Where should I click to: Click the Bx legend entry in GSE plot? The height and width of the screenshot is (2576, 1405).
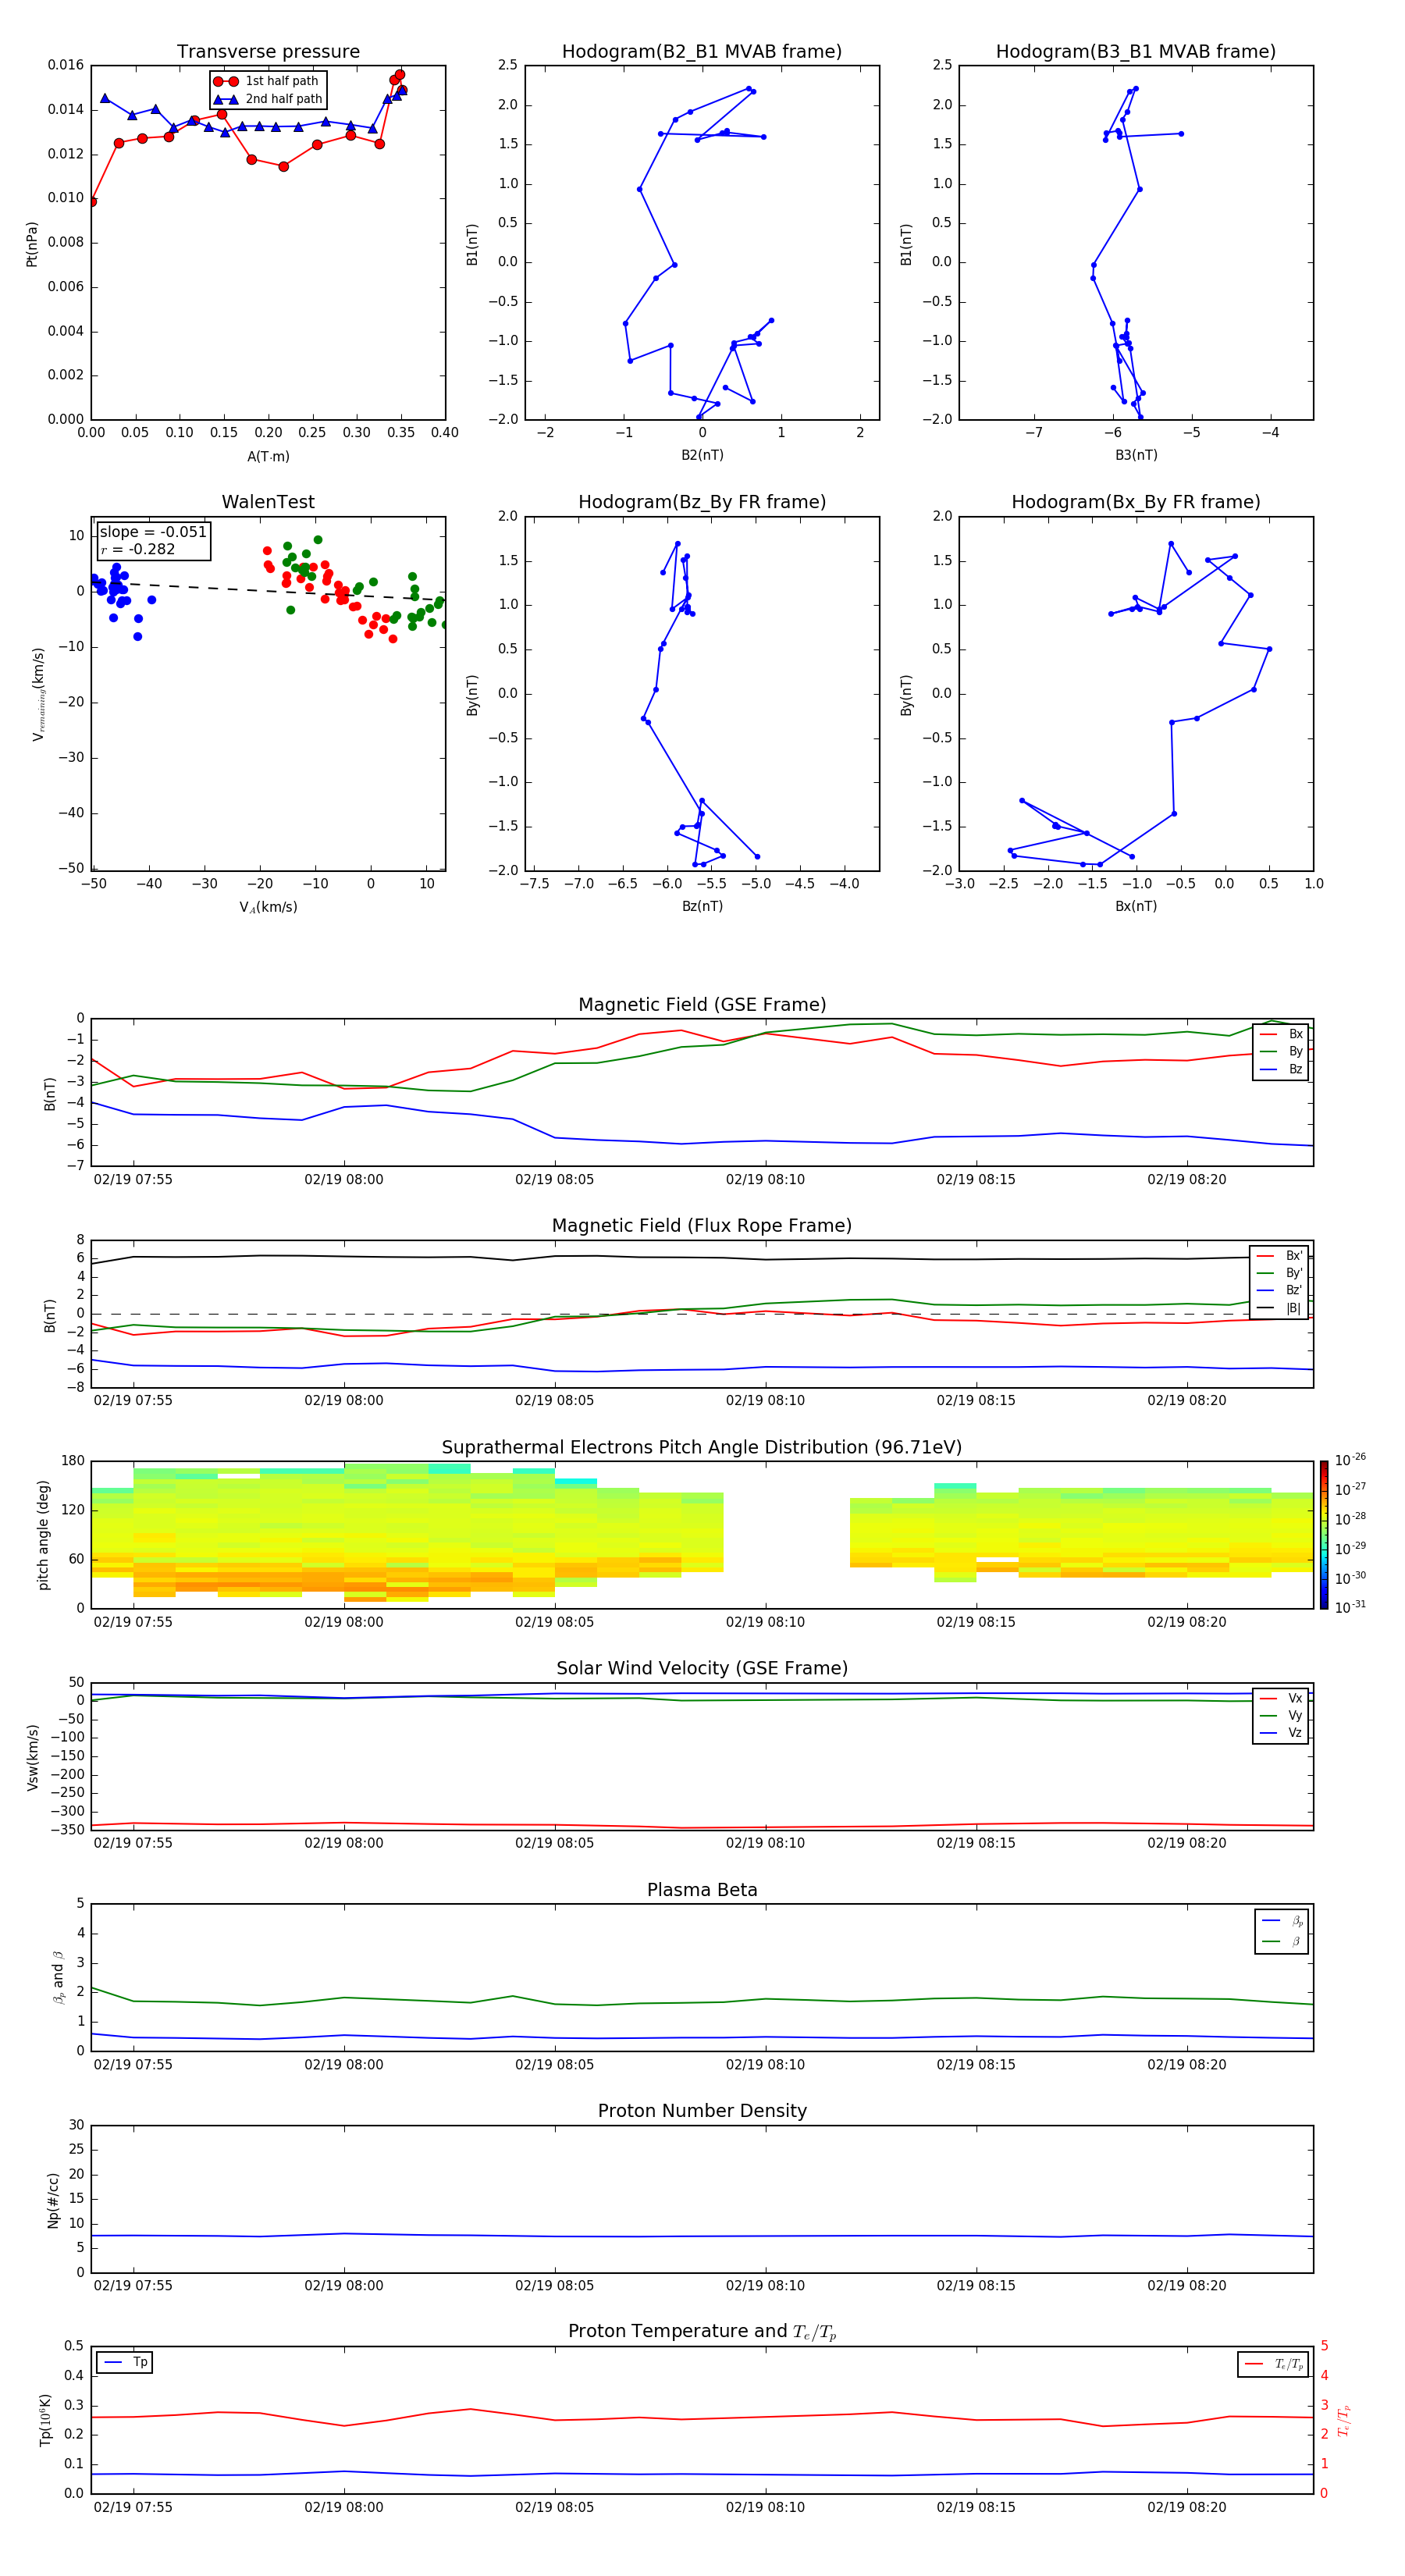pos(1281,1034)
